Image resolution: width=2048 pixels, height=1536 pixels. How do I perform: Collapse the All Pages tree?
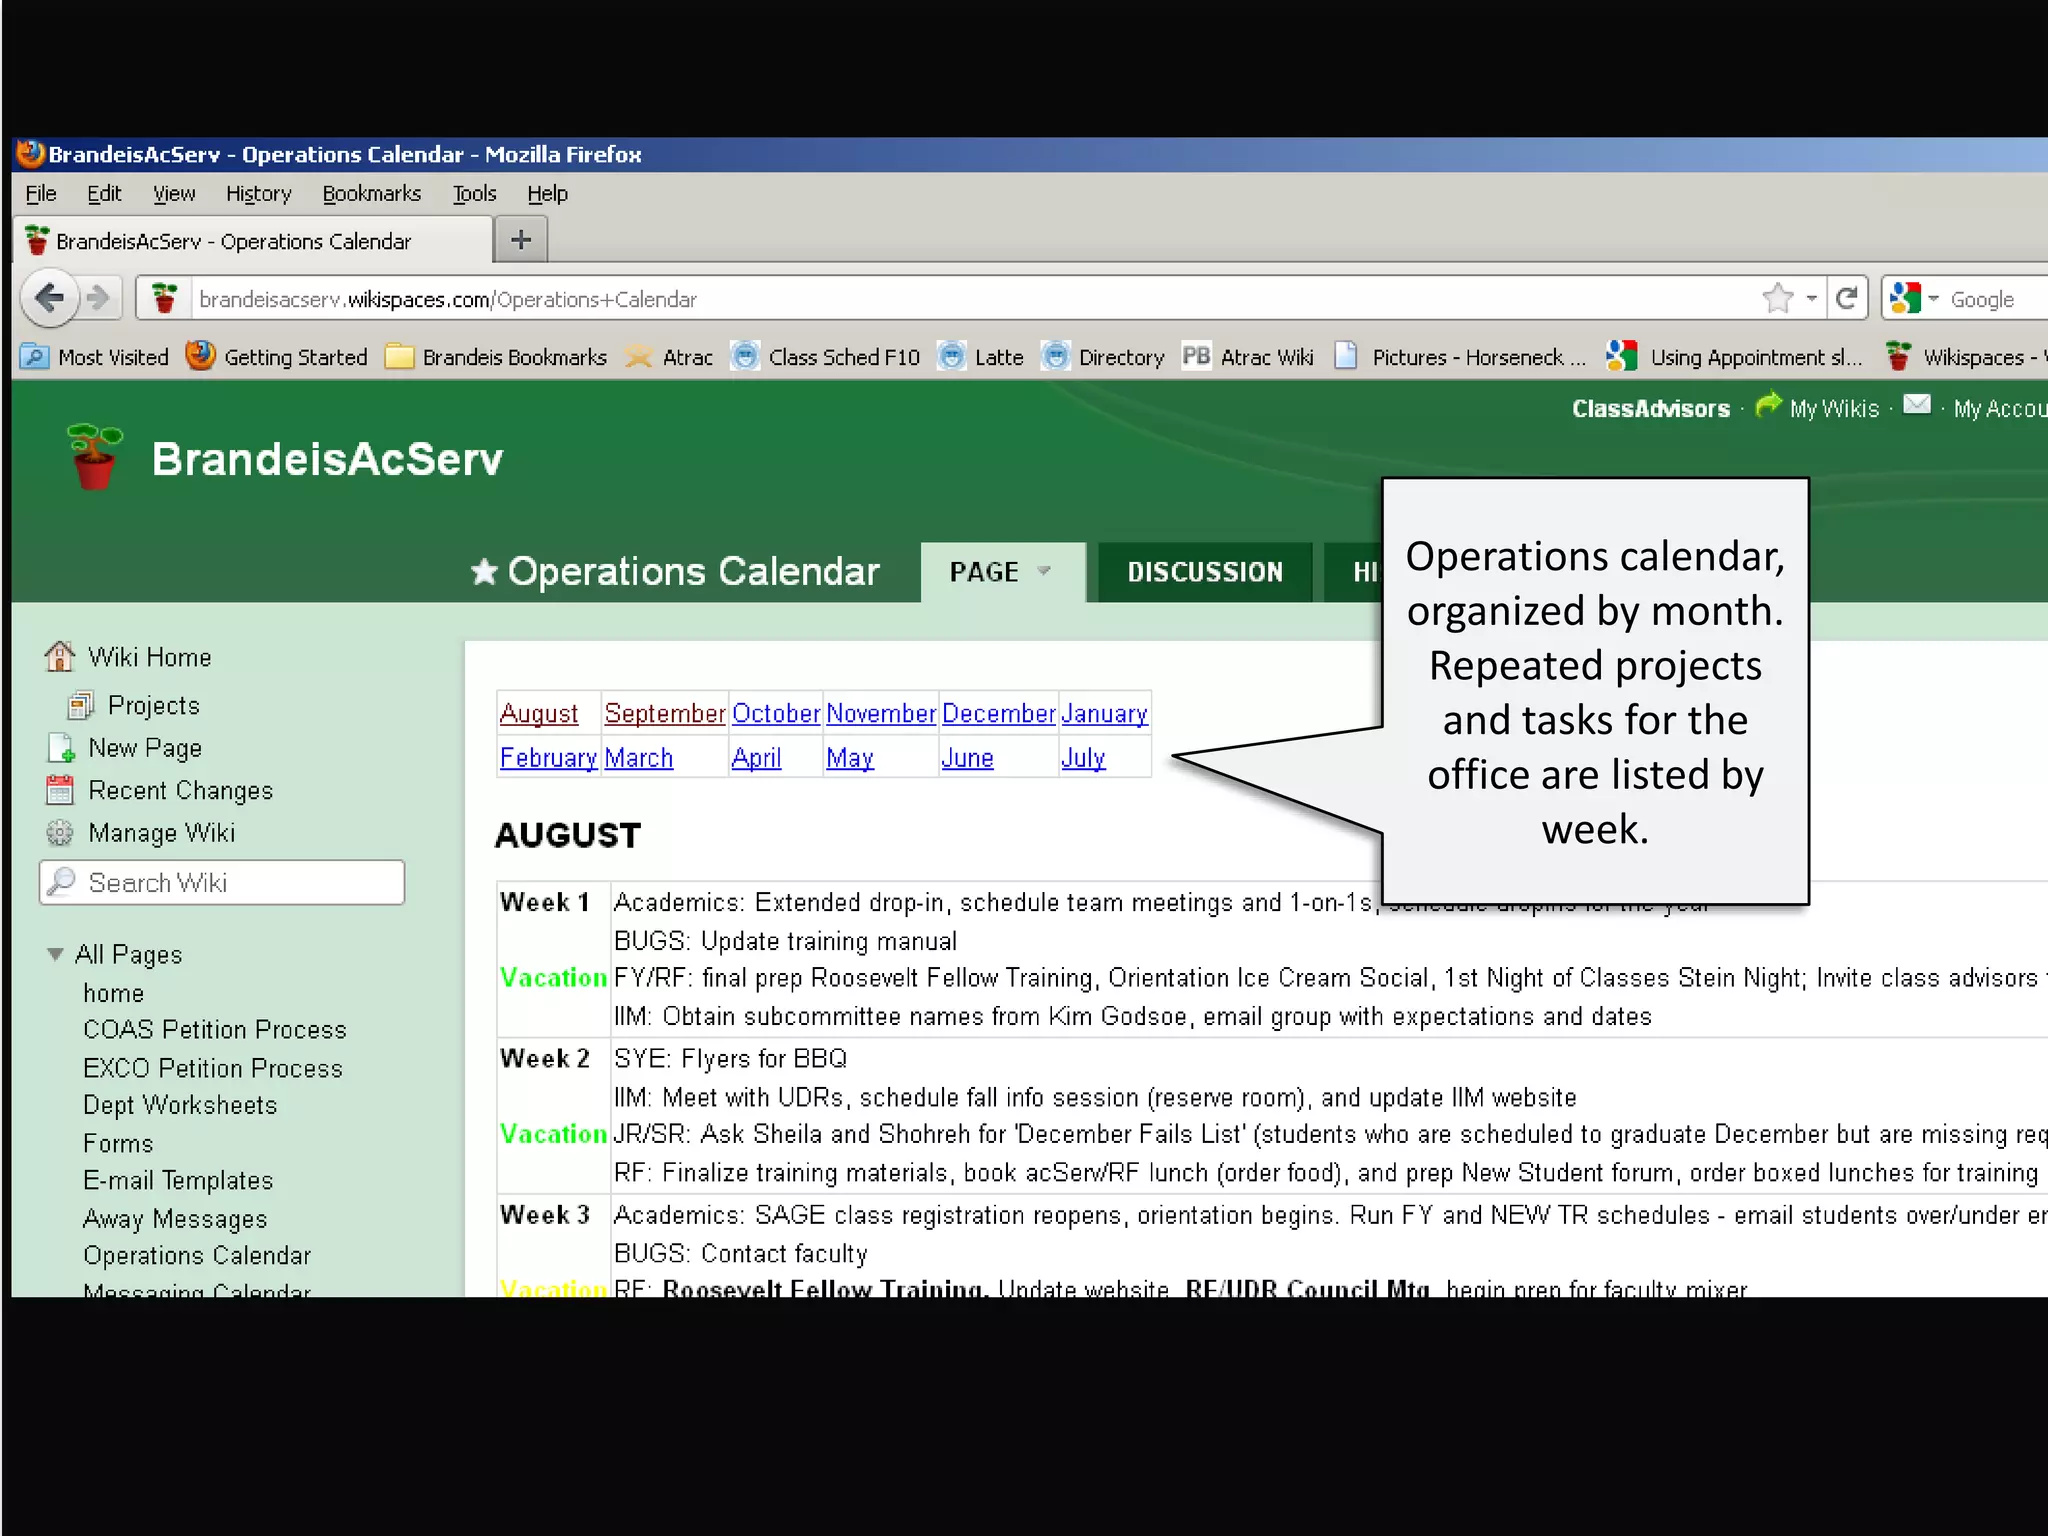[56, 954]
